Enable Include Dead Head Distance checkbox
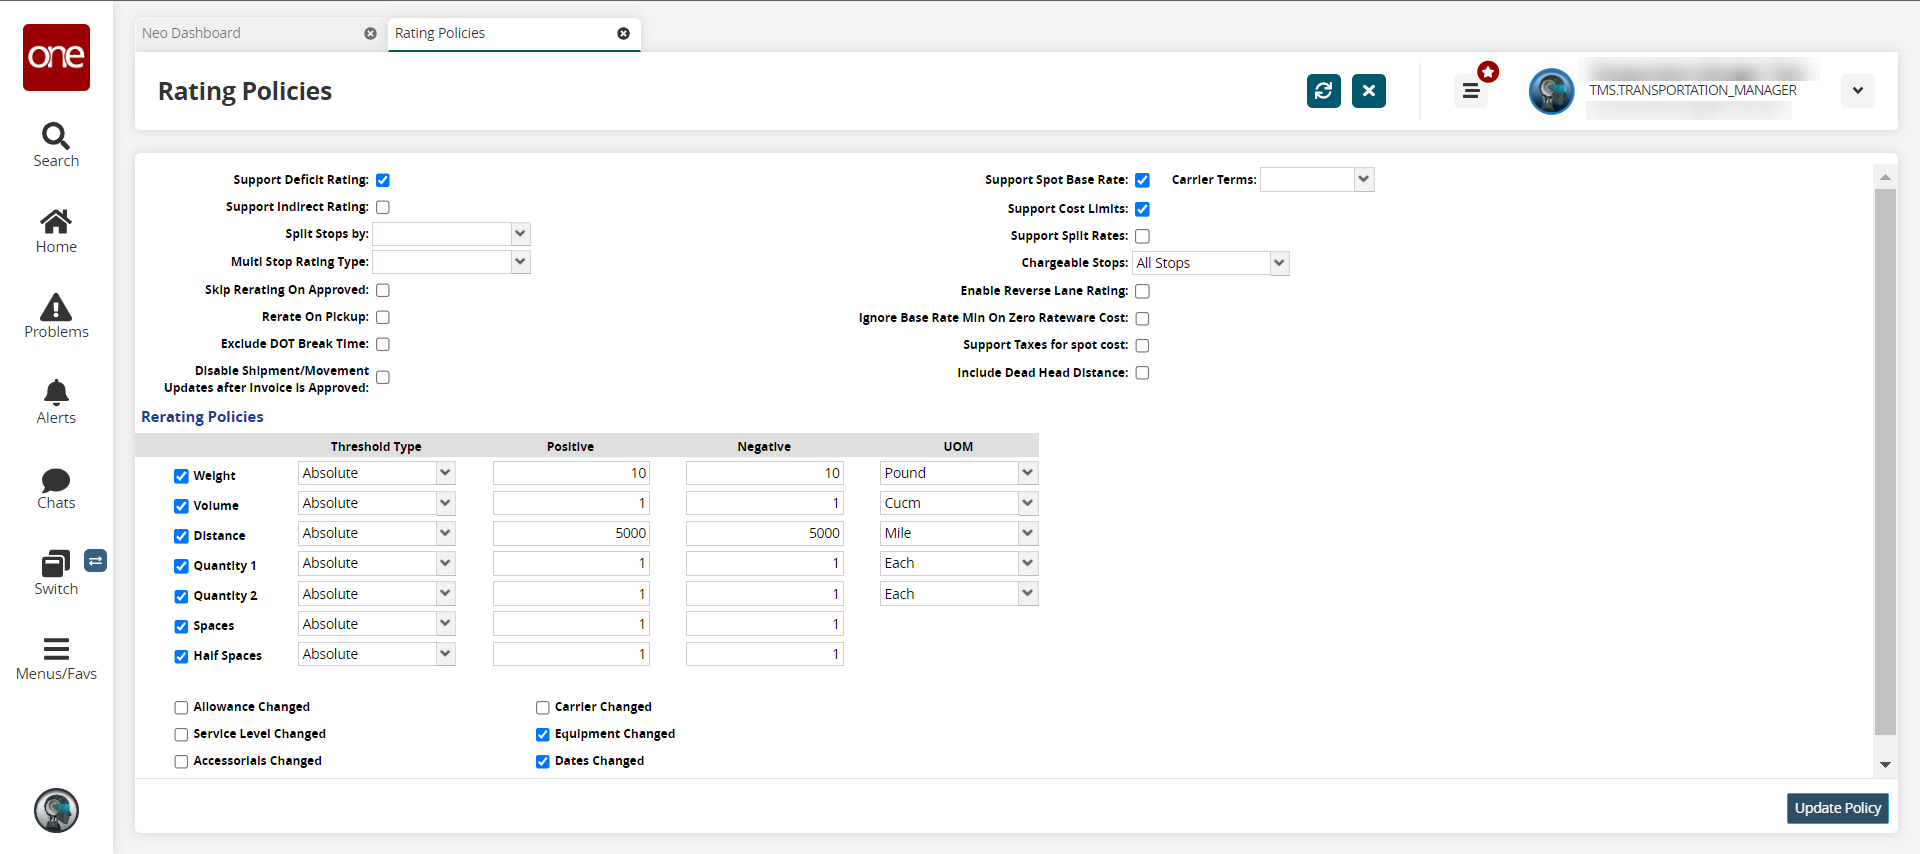The width and height of the screenshot is (1920, 854). 1142,374
